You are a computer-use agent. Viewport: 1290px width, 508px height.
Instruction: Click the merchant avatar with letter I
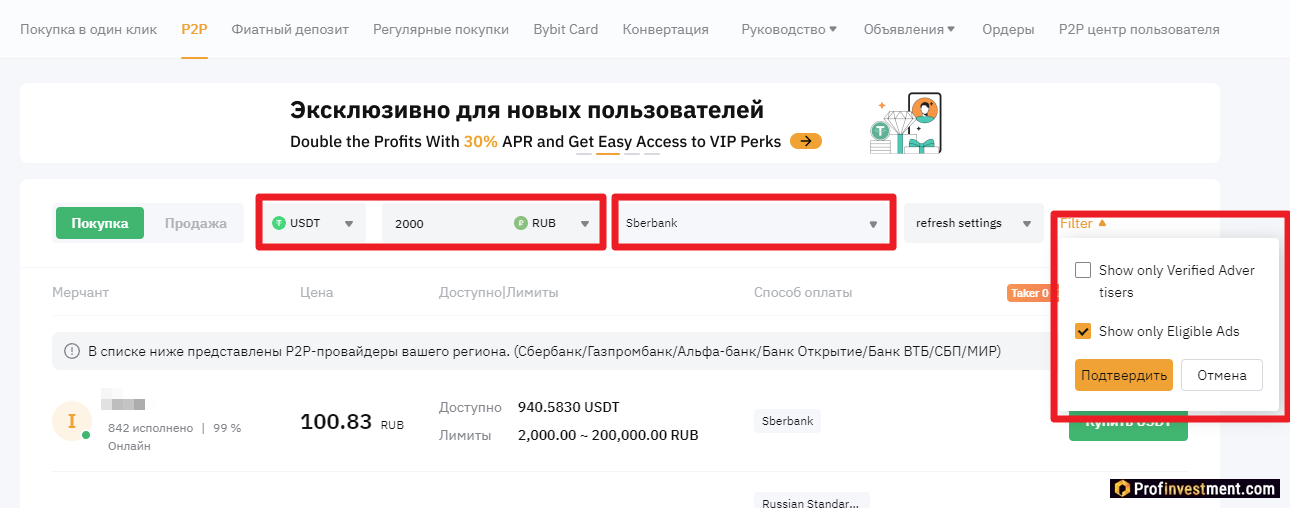71,421
